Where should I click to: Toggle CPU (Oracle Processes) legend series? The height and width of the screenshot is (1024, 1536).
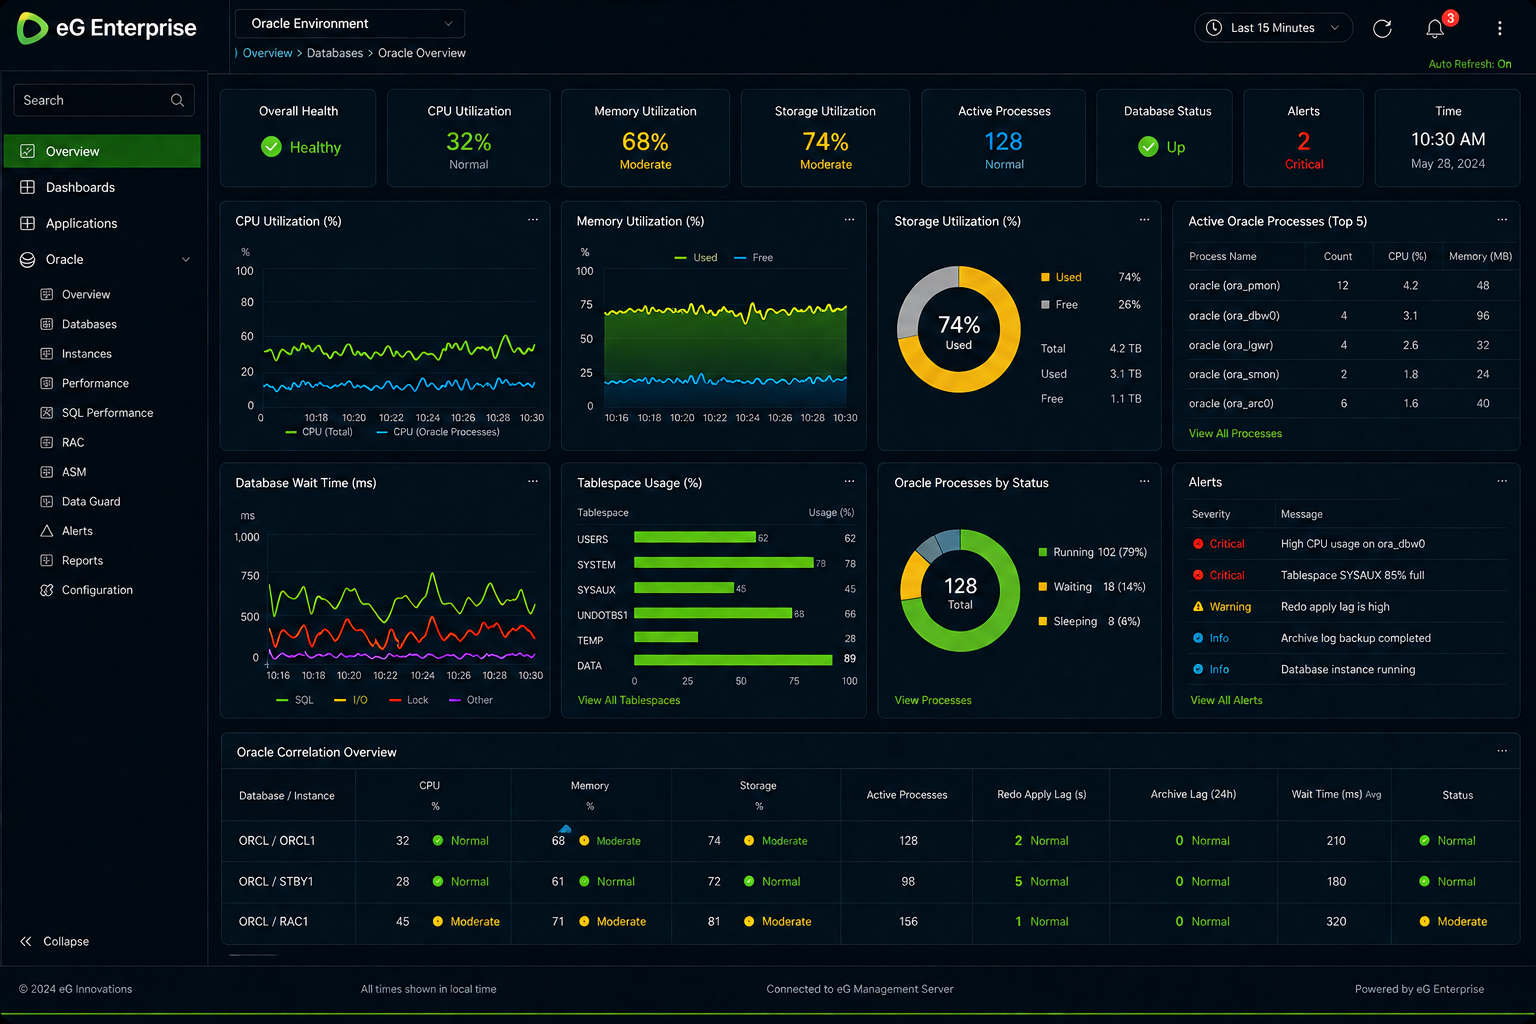tap(438, 432)
